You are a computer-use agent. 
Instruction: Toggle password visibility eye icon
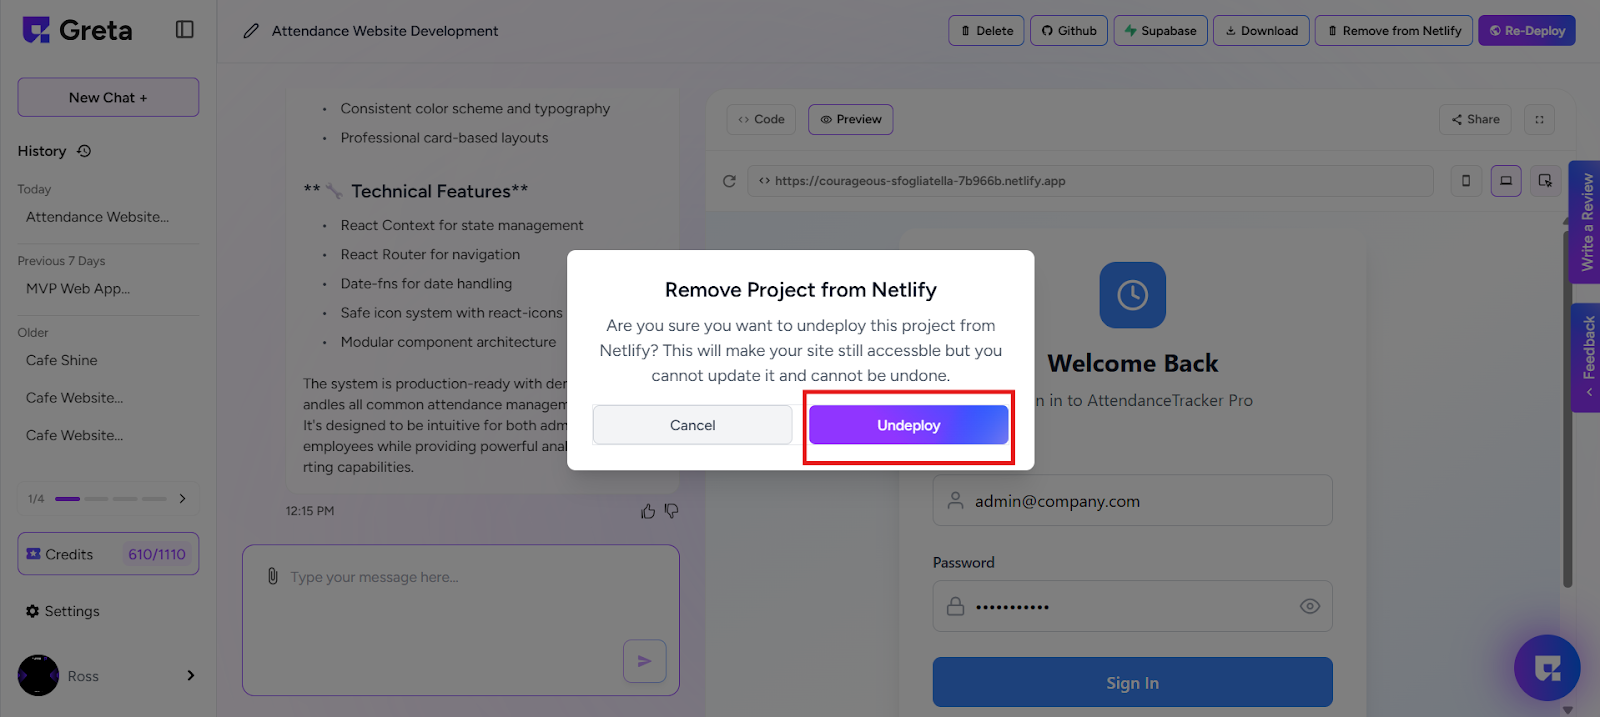pyautogui.click(x=1310, y=606)
